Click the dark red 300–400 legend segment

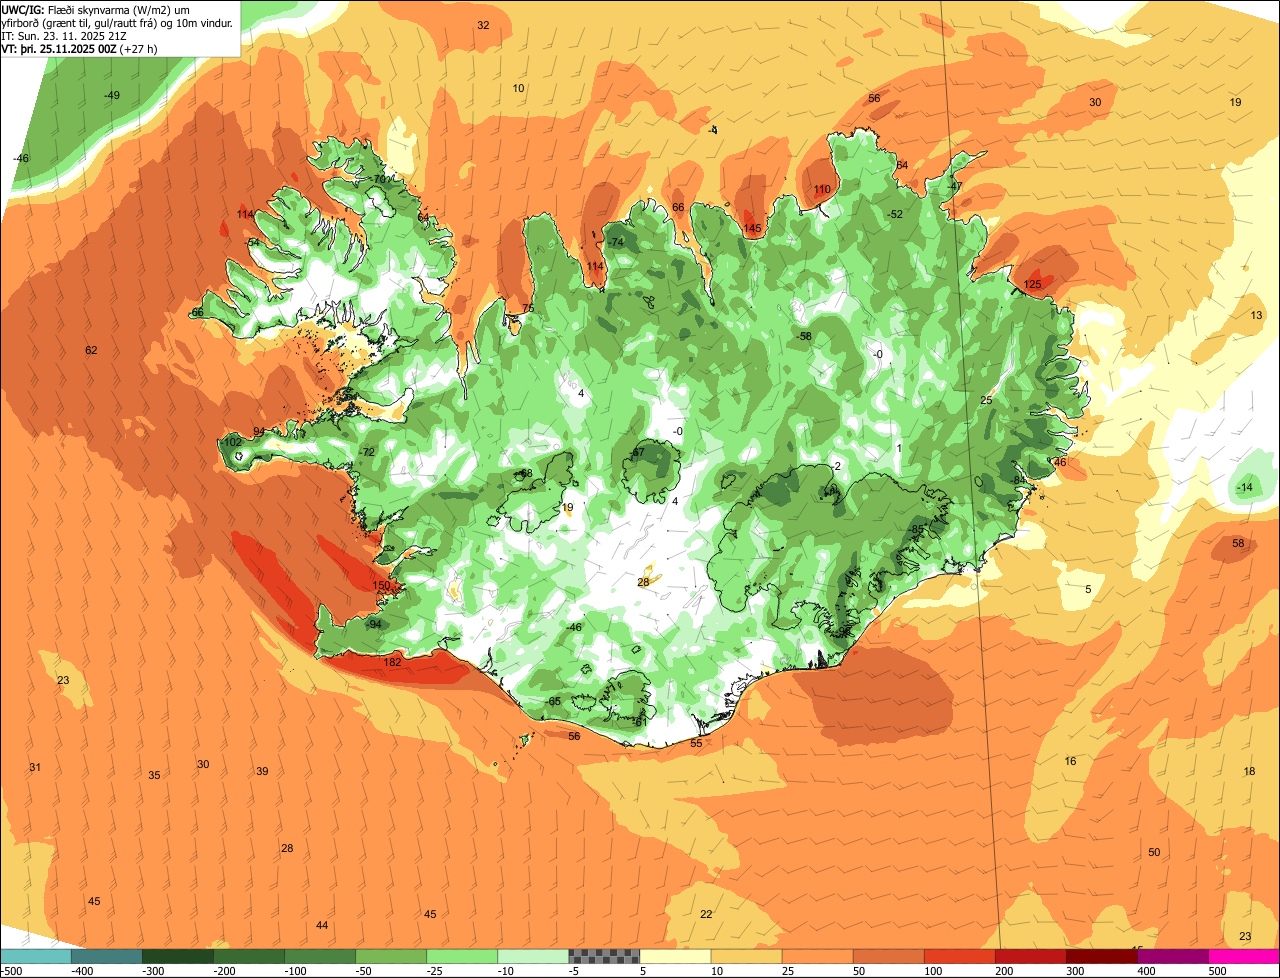point(1102,956)
